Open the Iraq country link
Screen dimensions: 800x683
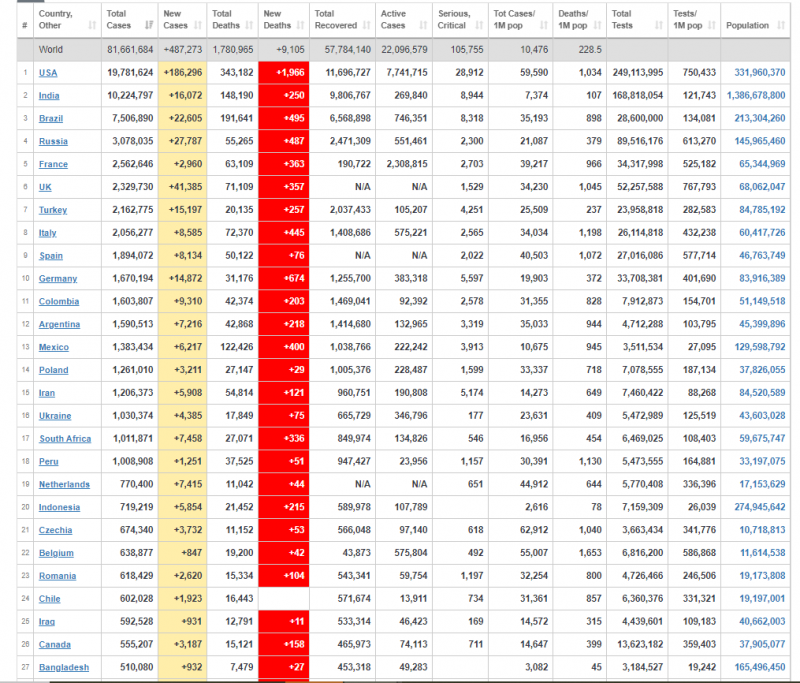point(47,622)
